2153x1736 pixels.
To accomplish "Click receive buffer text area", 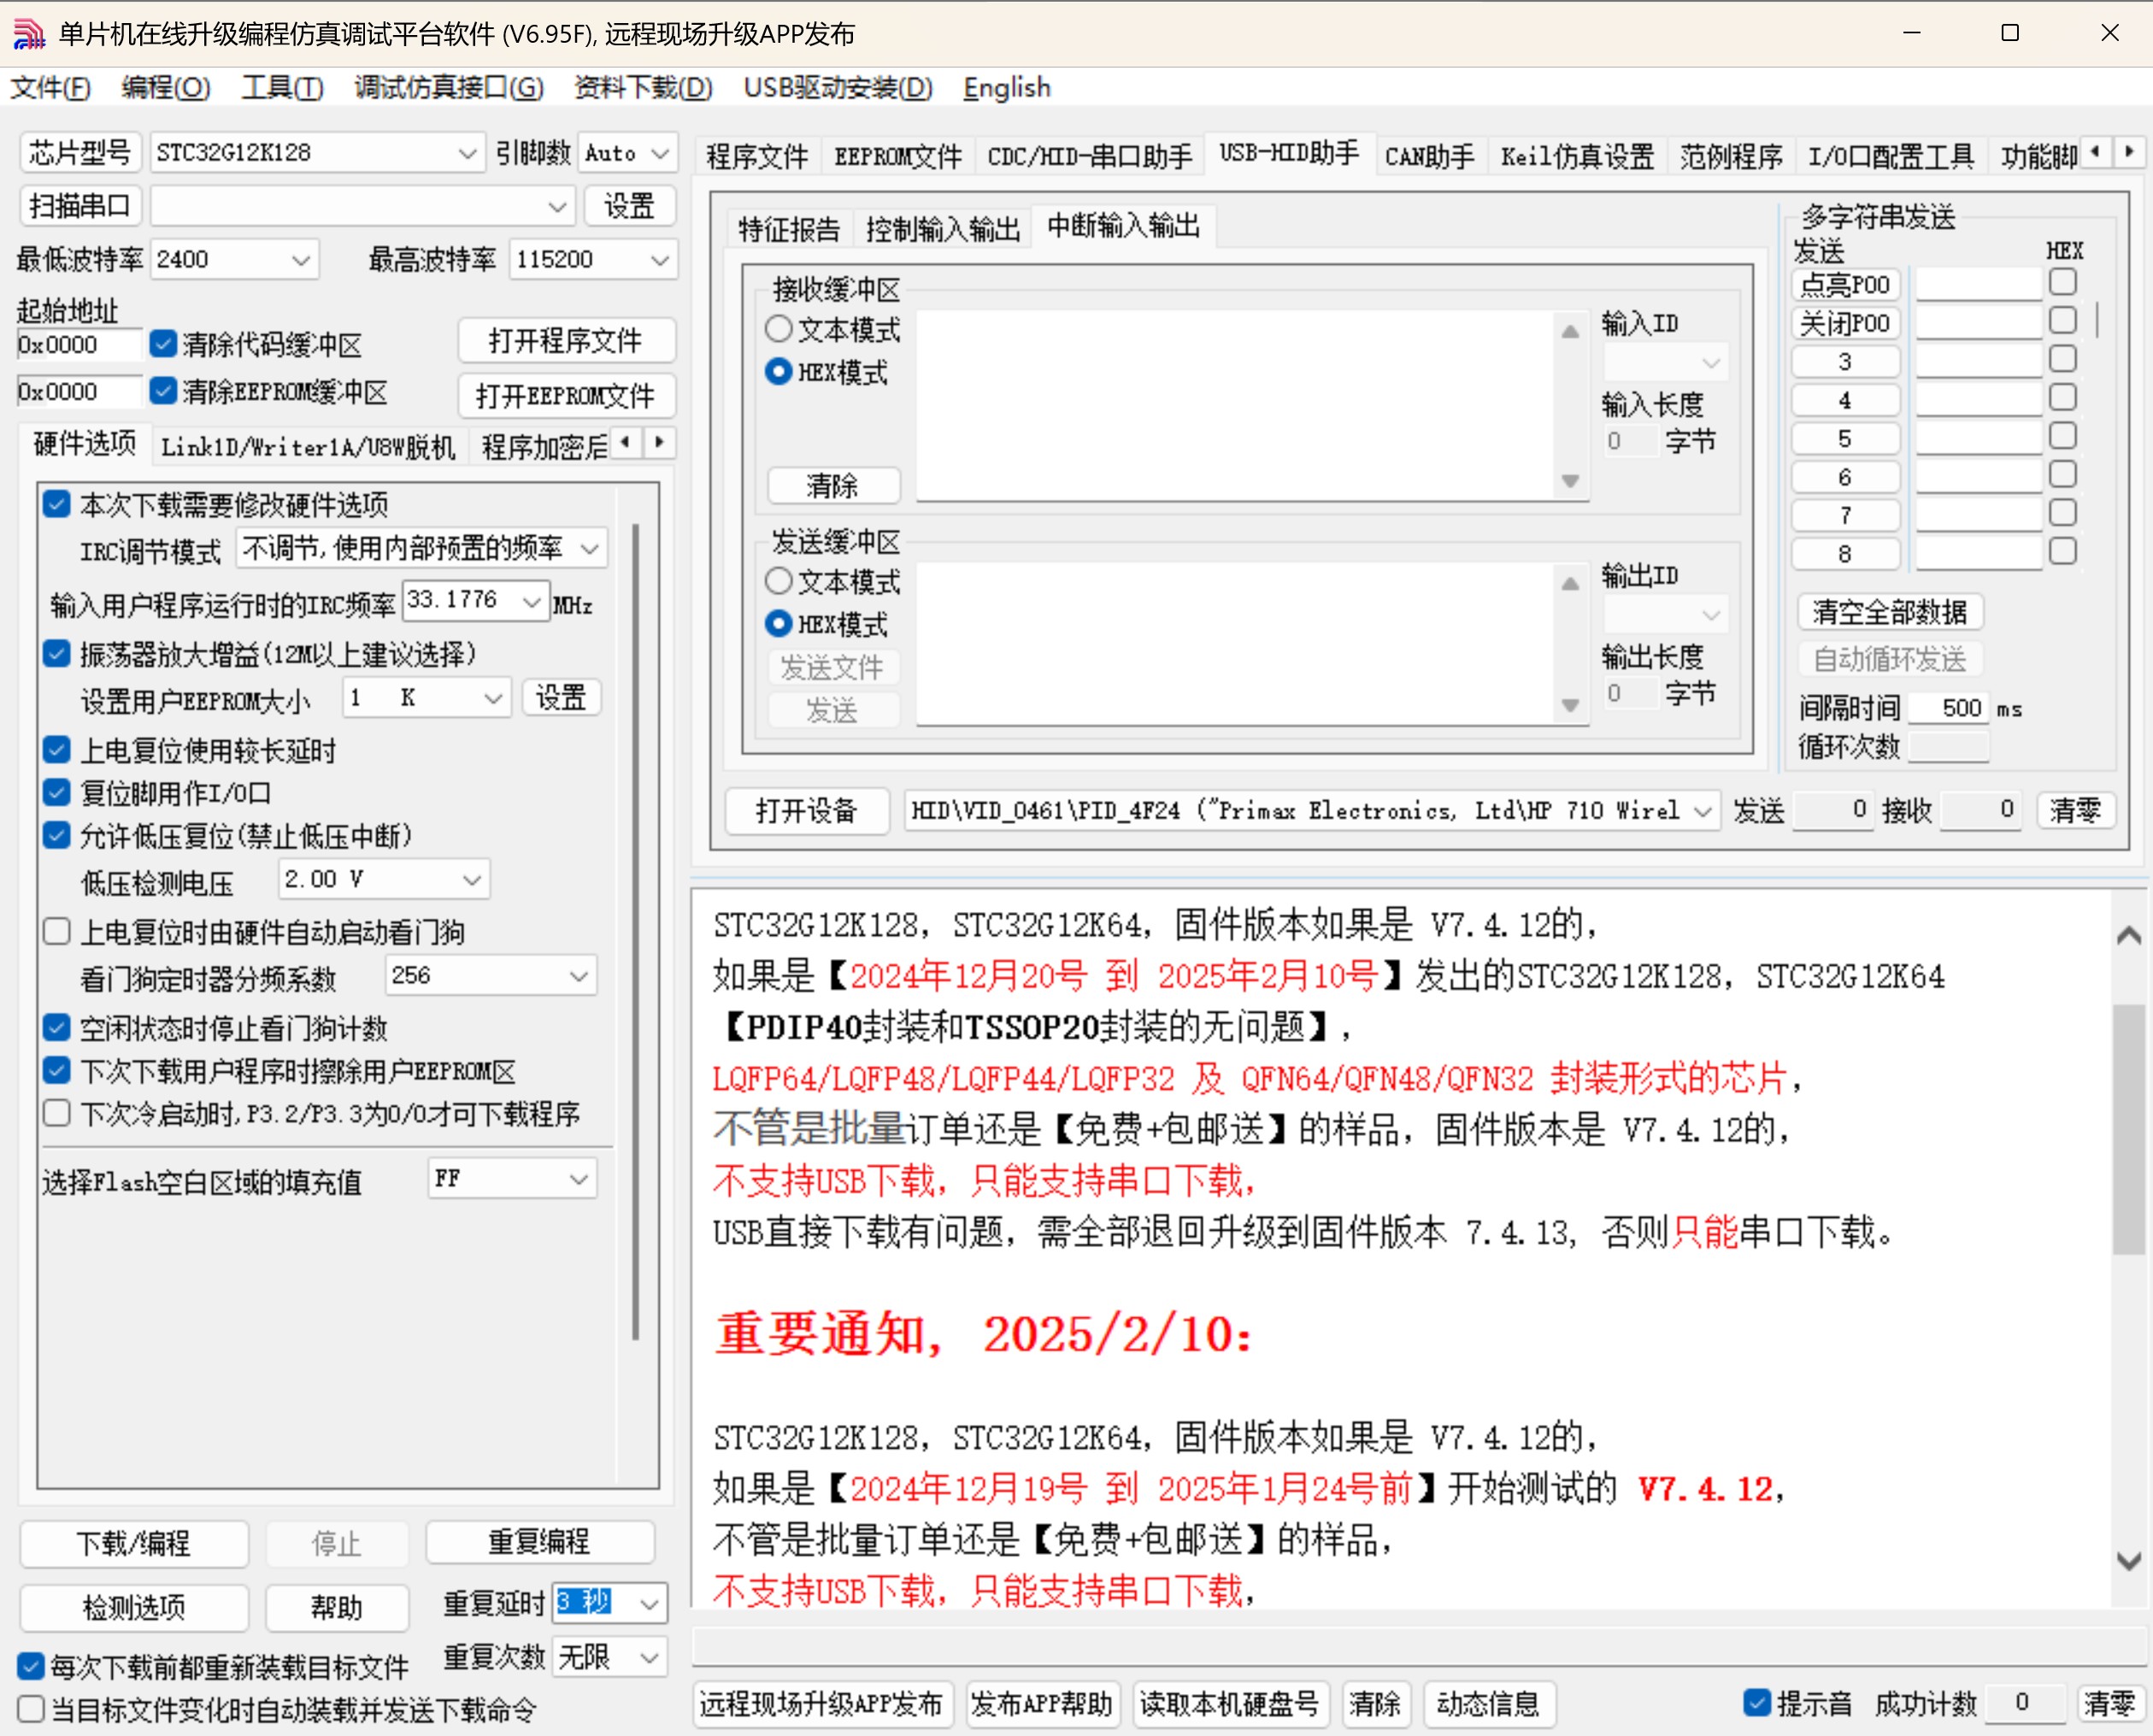I will click(1235, 405).
